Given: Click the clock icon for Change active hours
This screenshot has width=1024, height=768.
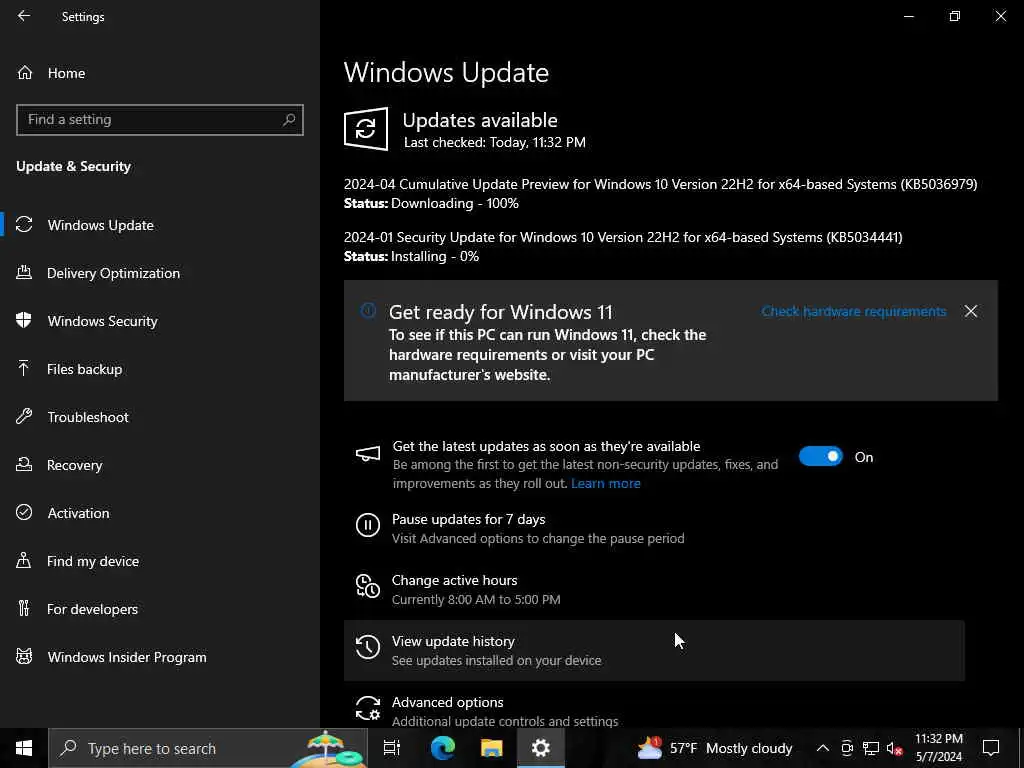Looking at the screenshot, I should (368, 586).
